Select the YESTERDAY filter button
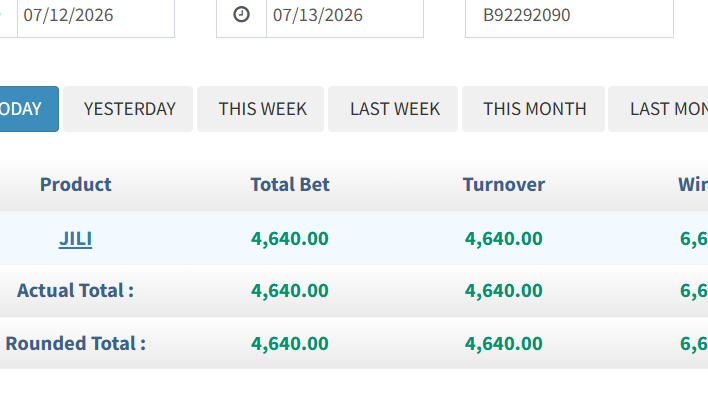Screen dimensions: 708x412 pyautogui.click(x=128, y=109)
